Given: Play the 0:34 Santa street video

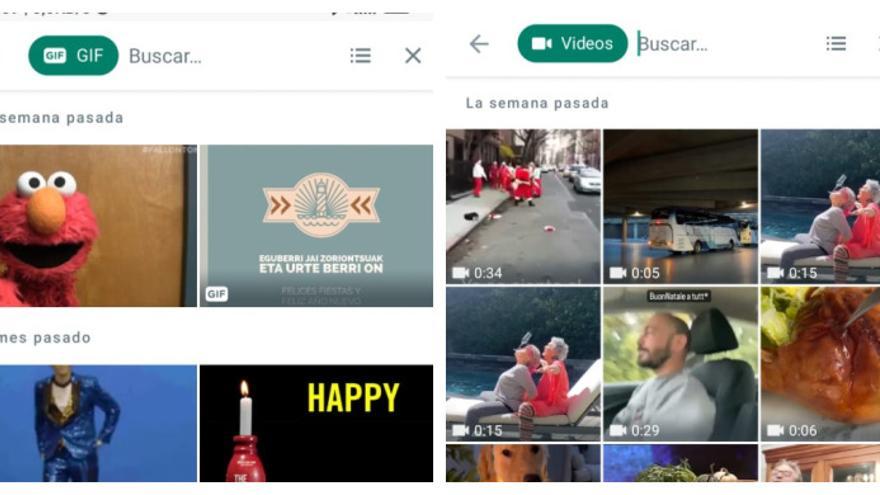Looking at the screenshot, I should pyautogui.click(x=523, y=207).
